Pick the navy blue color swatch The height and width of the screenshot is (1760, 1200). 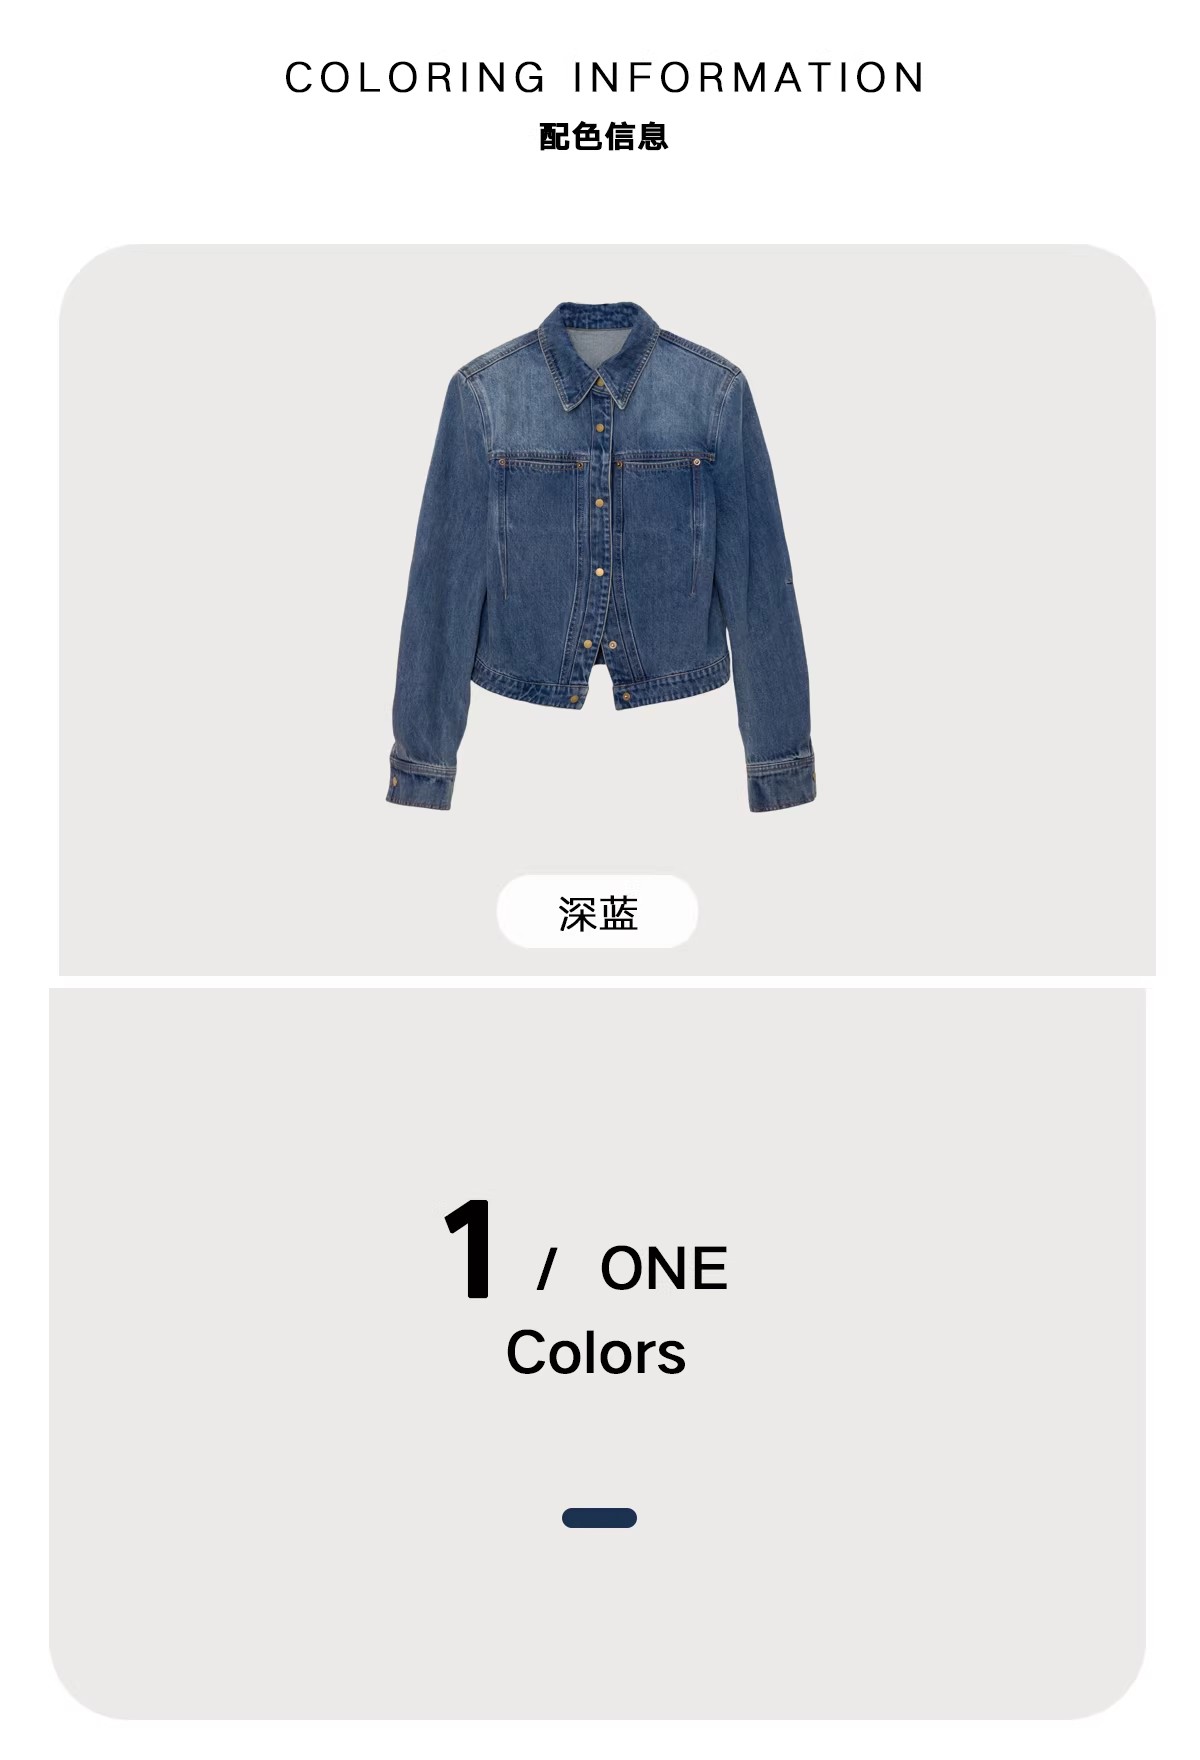(599, 1518)
